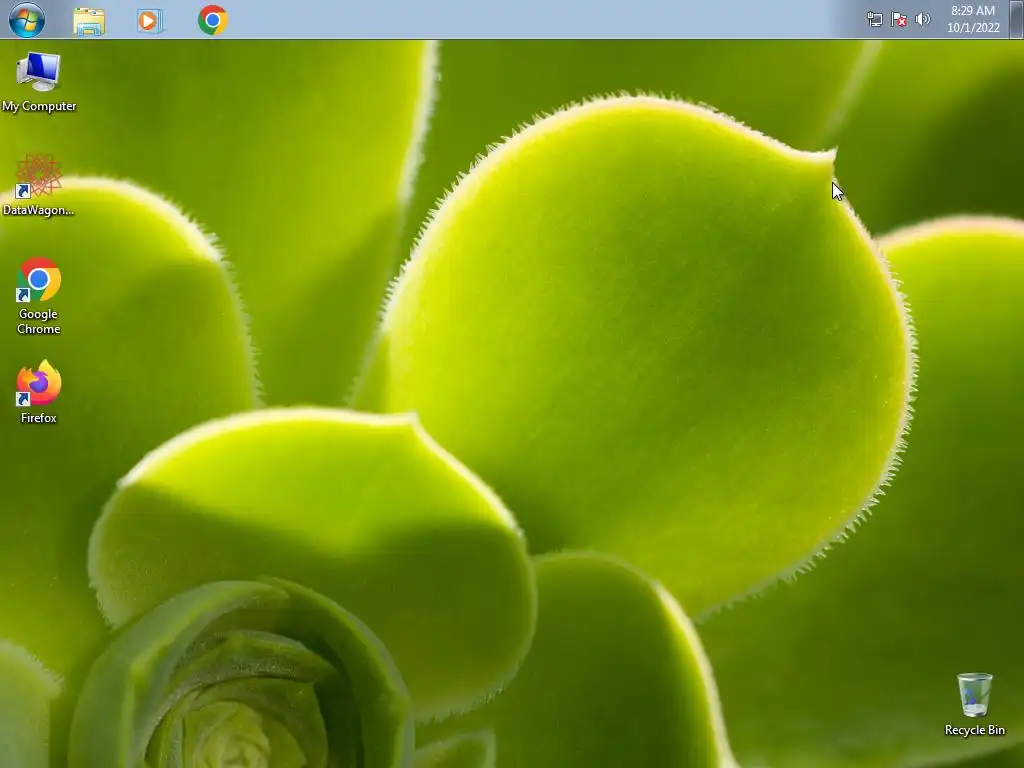Open the volume speaker tray icon
1024x768 pixels.
pos(923,20)
